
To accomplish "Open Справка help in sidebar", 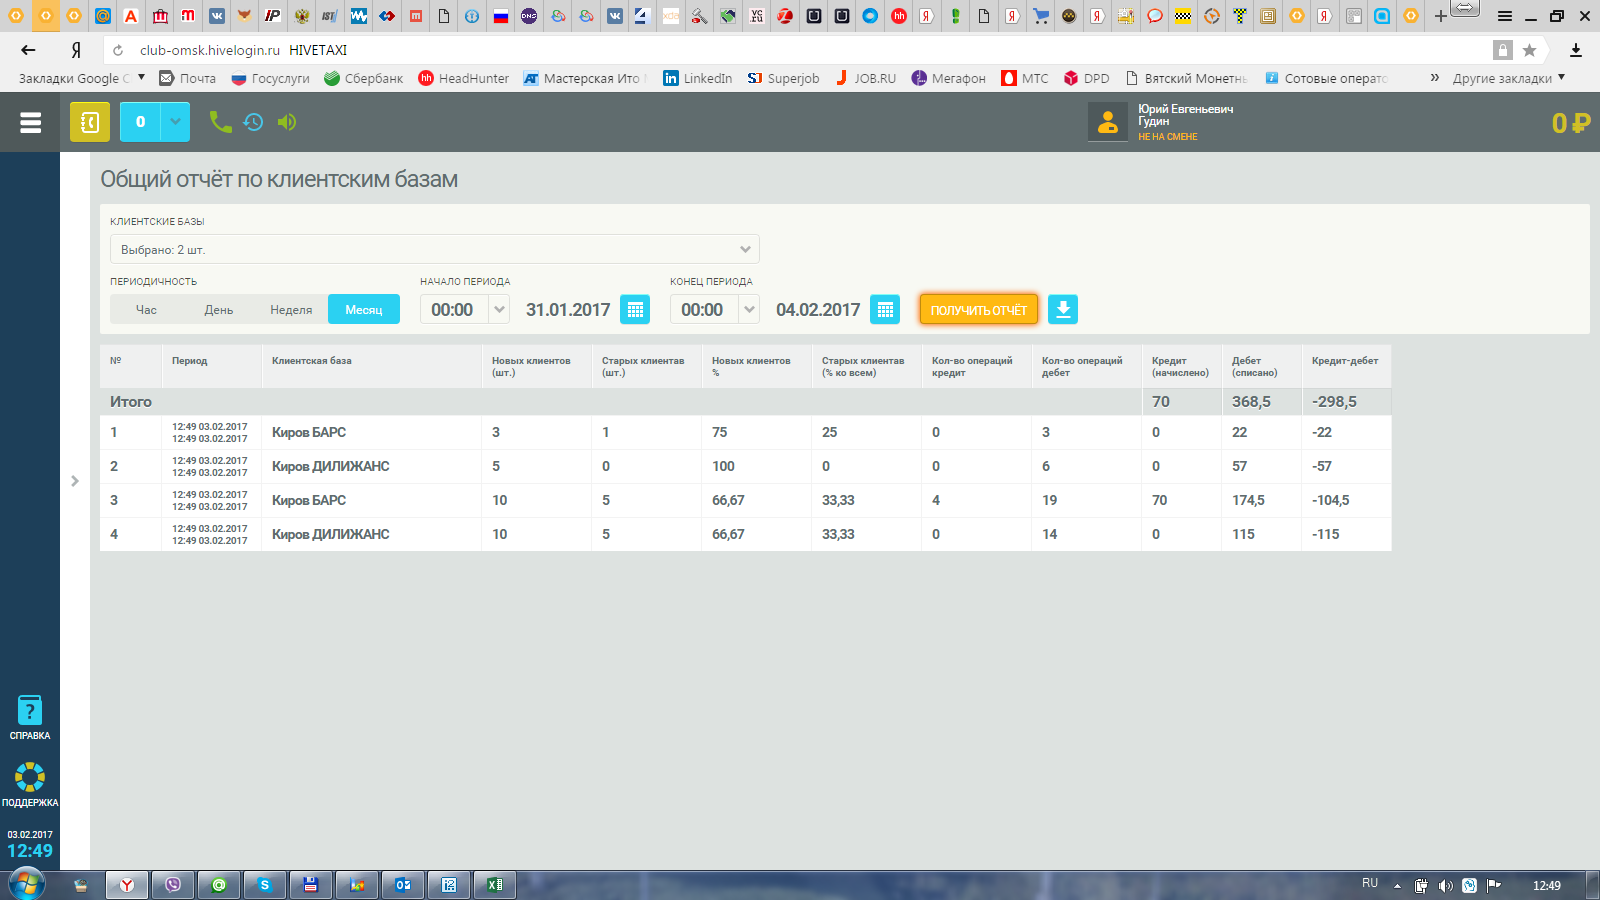I will coord(30,718).
